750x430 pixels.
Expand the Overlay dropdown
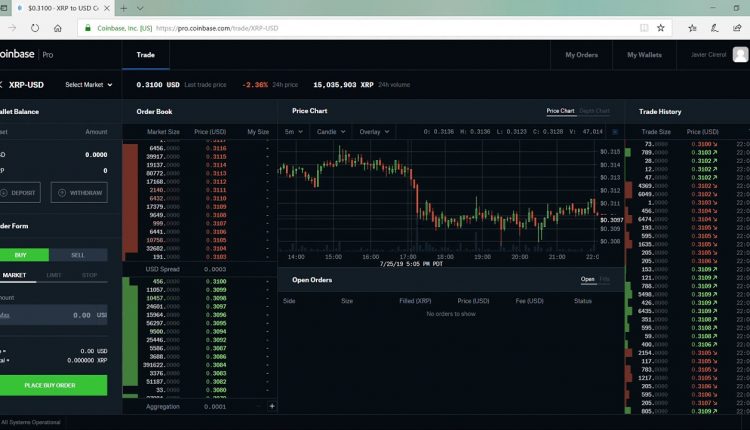point(374,132)
